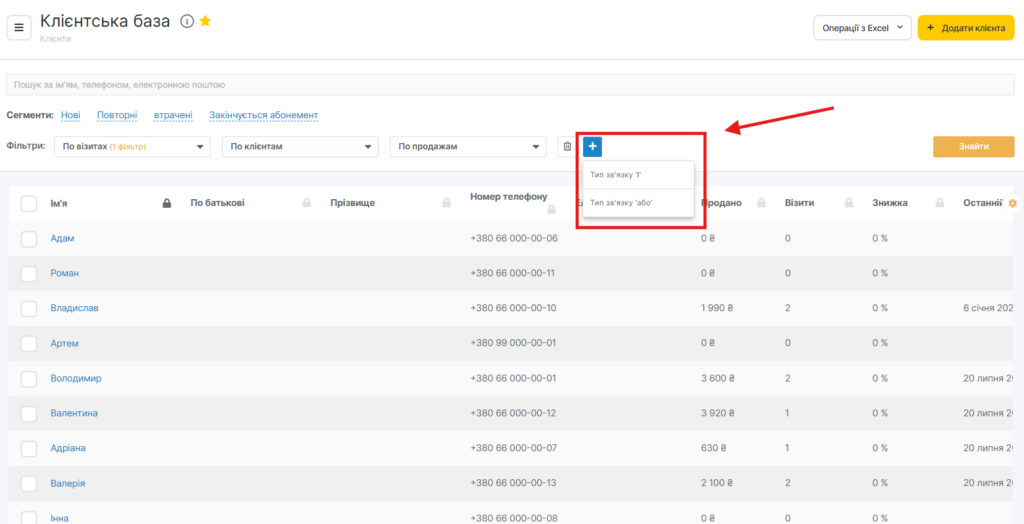Image resolution: width=1024 pixels, height=524 pixels.
Task: Toggle the yellow favorite star icon
Action: pyautogui.click(x=205, y=21)
